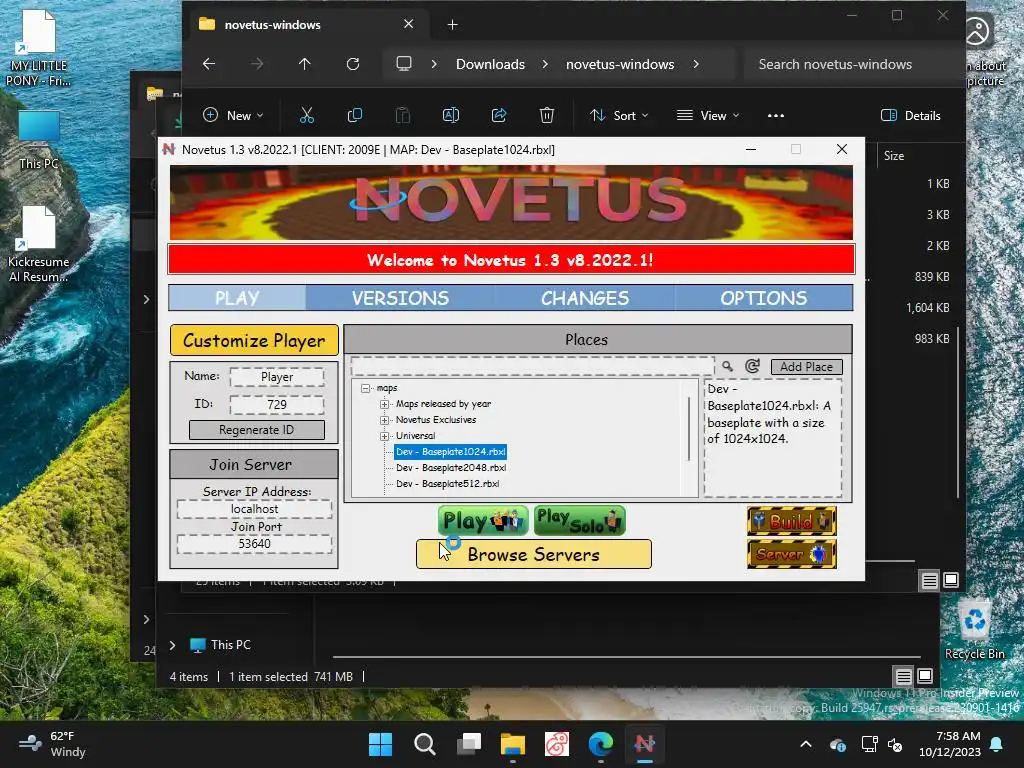Refresh the Explorer folder

[353, 64]
